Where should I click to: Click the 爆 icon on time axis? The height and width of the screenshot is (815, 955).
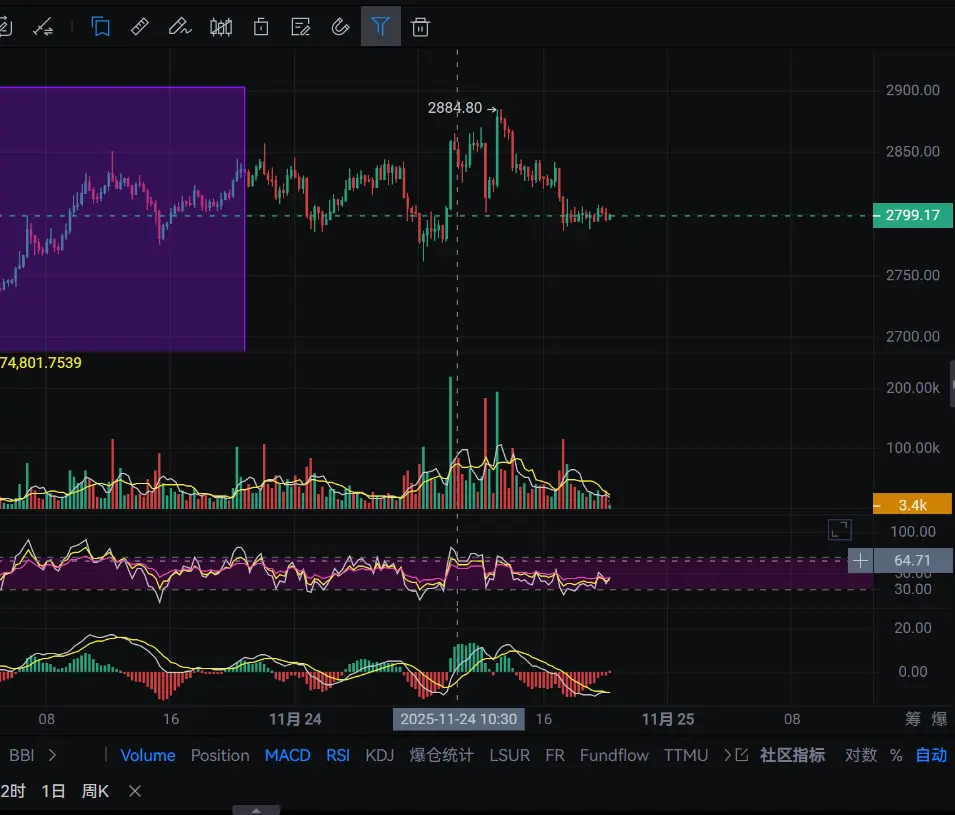pyautogui.click(x=939, y=719)
